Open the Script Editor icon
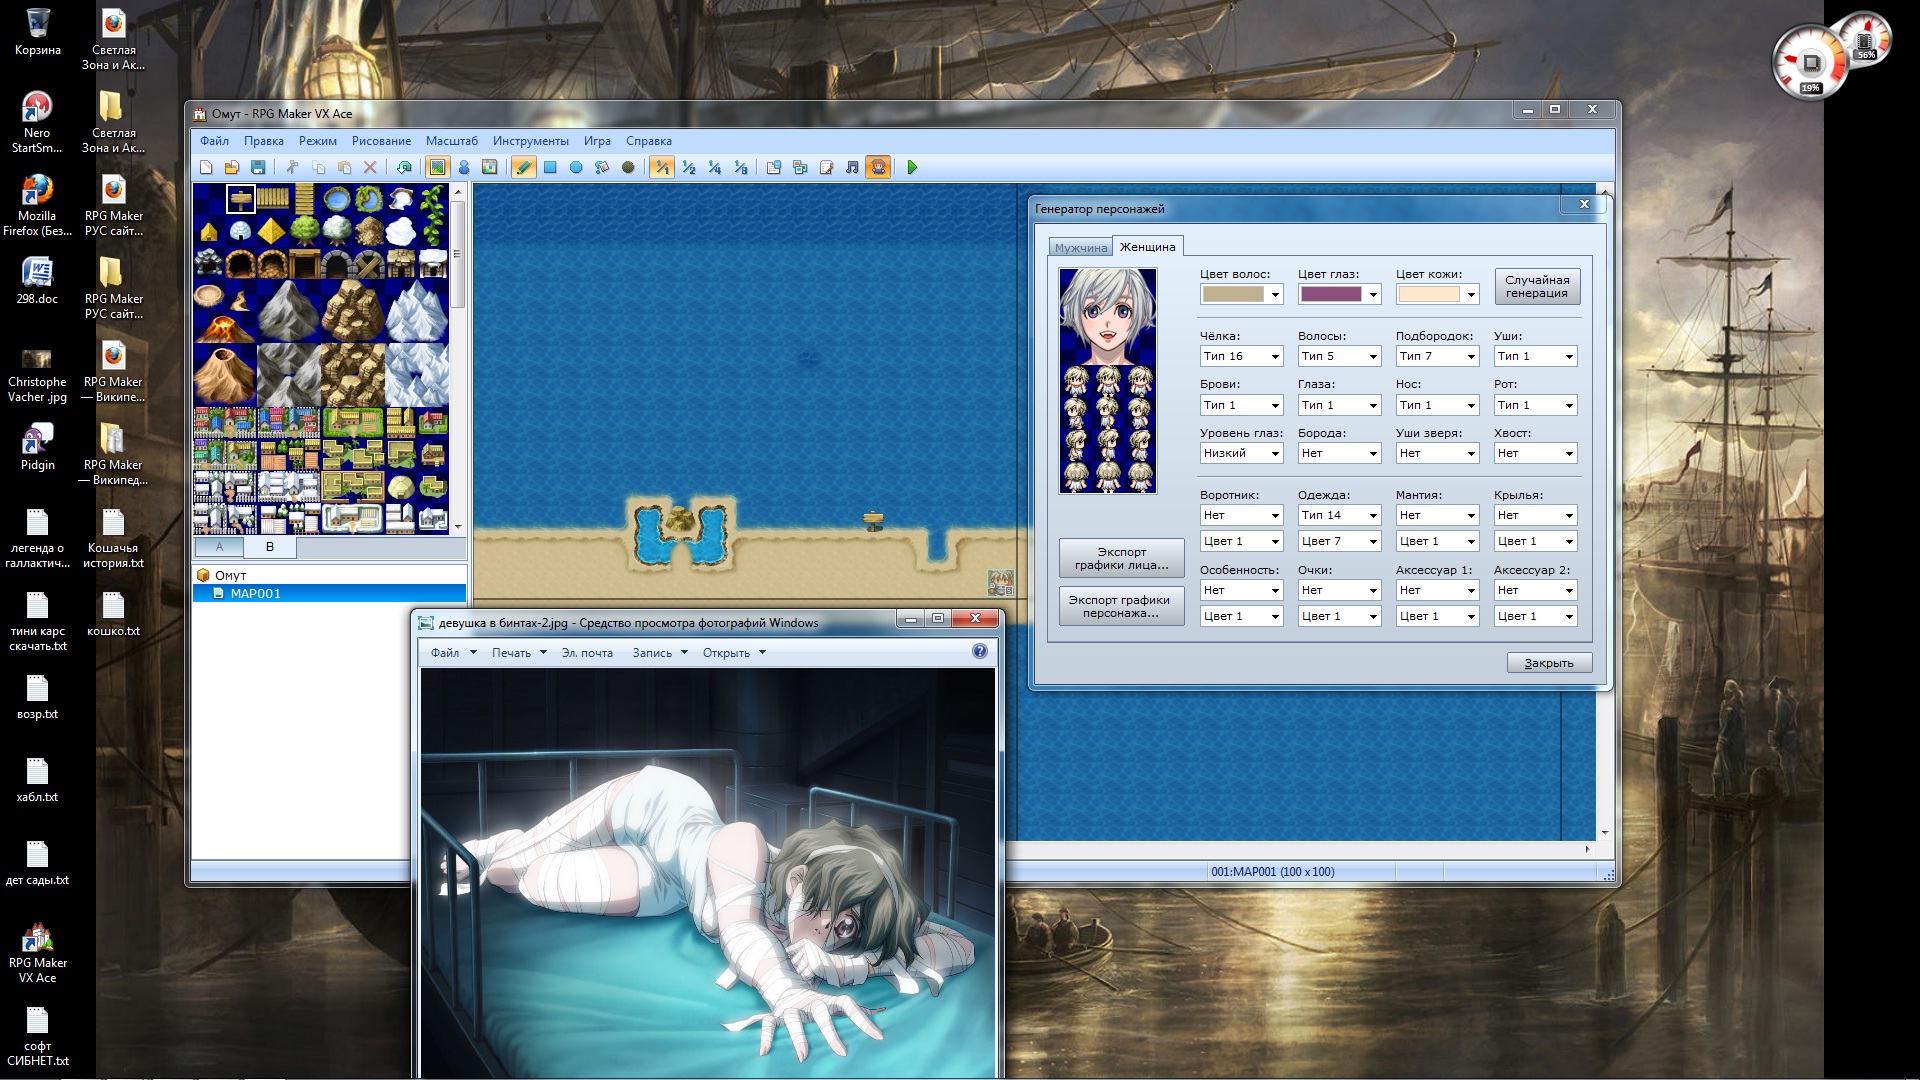The width and height of the screenshot is (1920, 1080). tap(826, 168)
